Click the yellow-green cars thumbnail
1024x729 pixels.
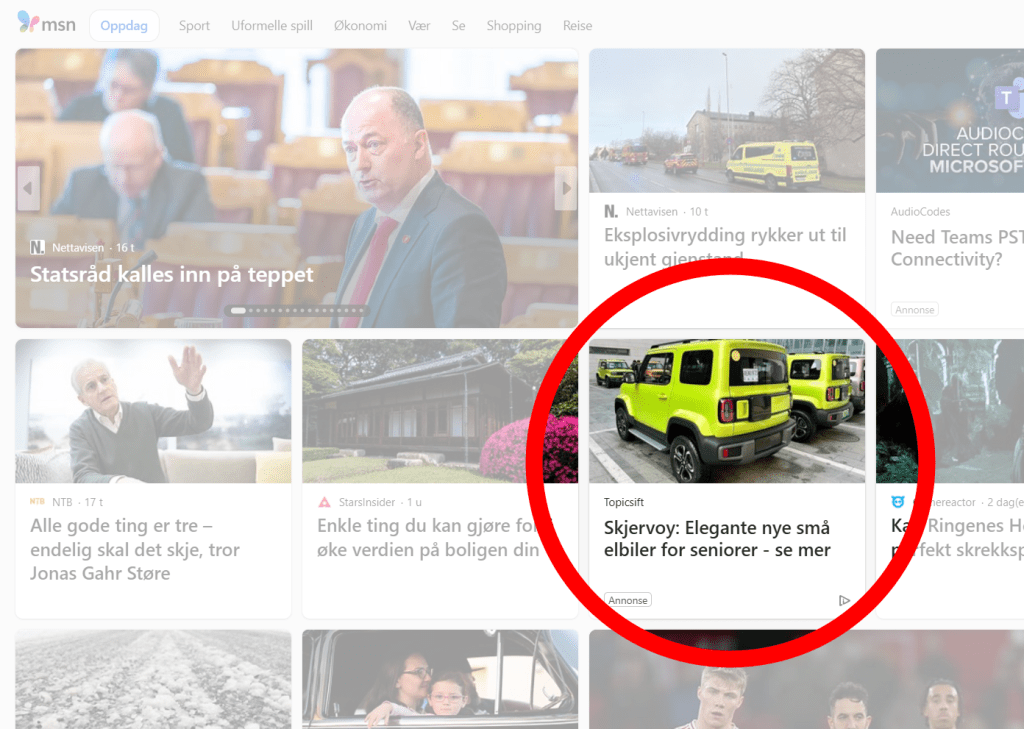(727, 411)
